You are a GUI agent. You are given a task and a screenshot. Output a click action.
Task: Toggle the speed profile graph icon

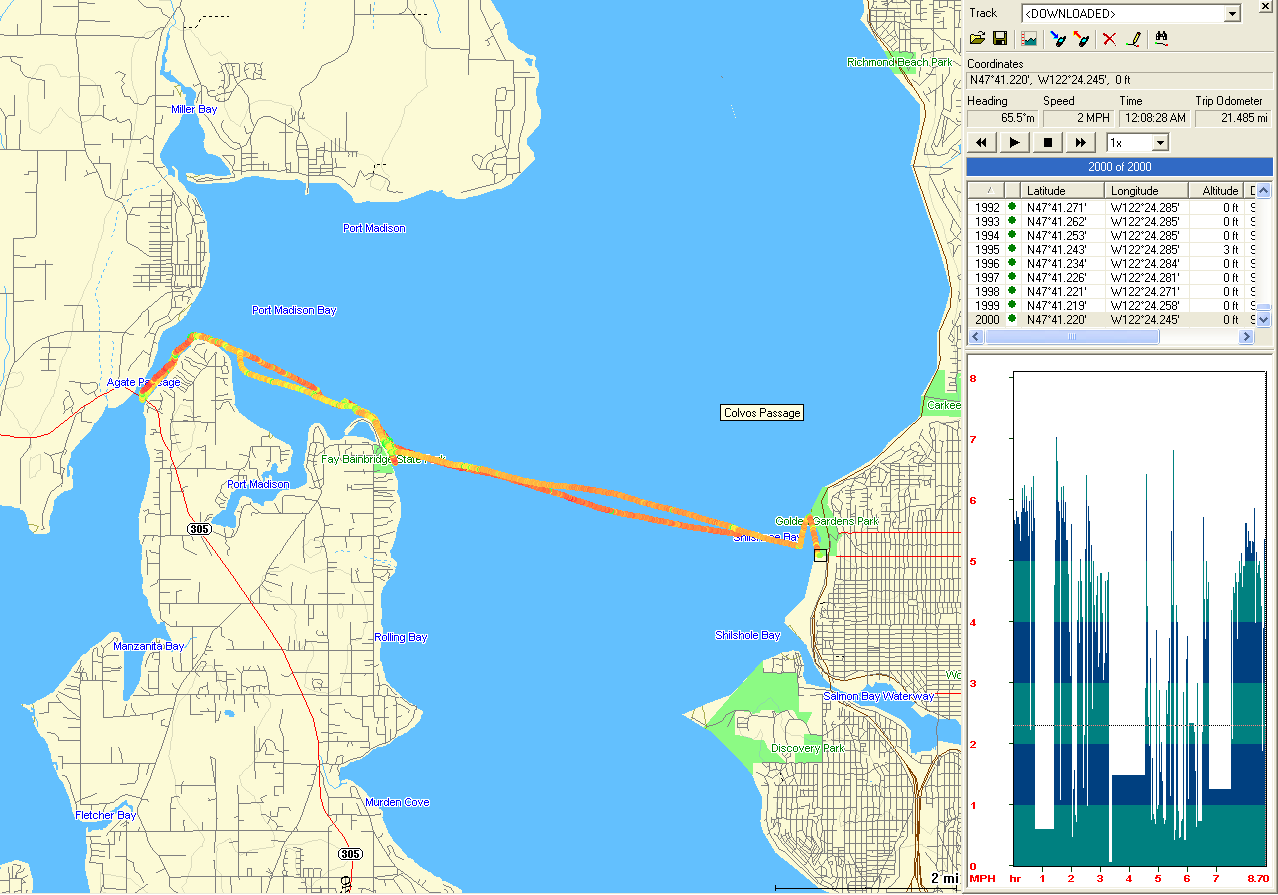1029,39
